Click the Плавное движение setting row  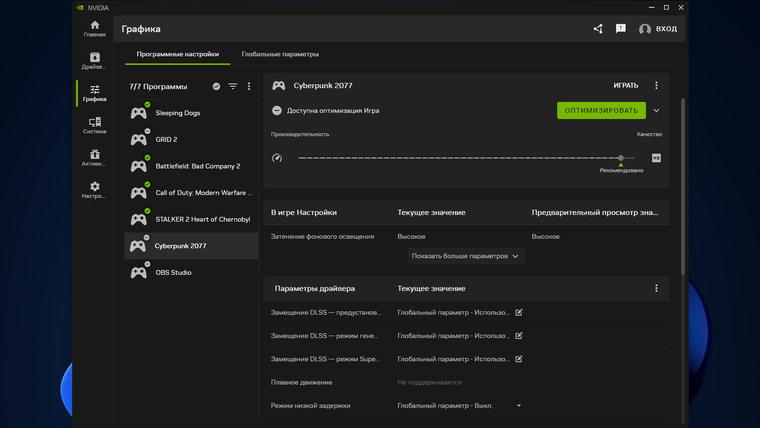(466, 382)
